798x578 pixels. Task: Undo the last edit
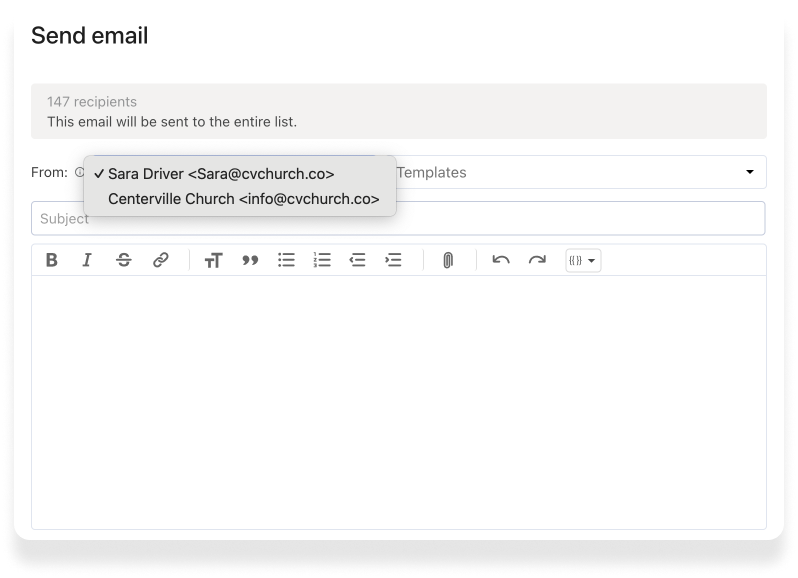(501, 260)
